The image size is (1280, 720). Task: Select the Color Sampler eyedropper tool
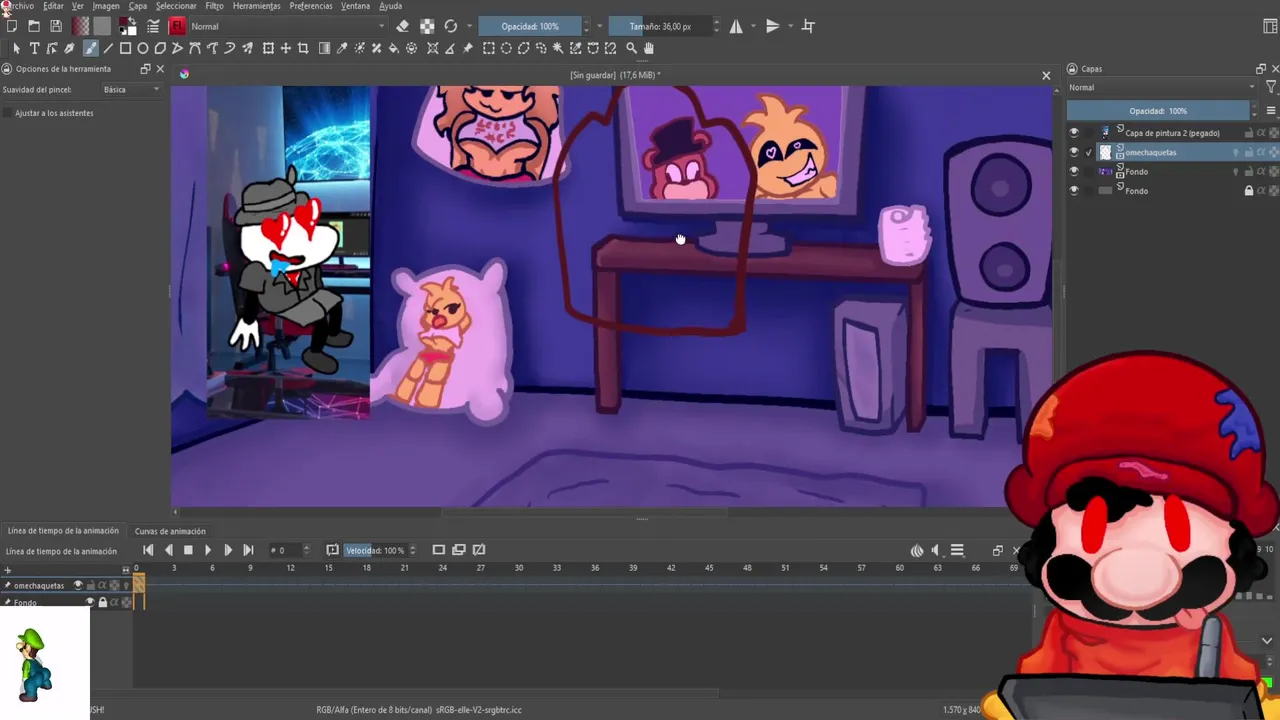pos(342,48)
